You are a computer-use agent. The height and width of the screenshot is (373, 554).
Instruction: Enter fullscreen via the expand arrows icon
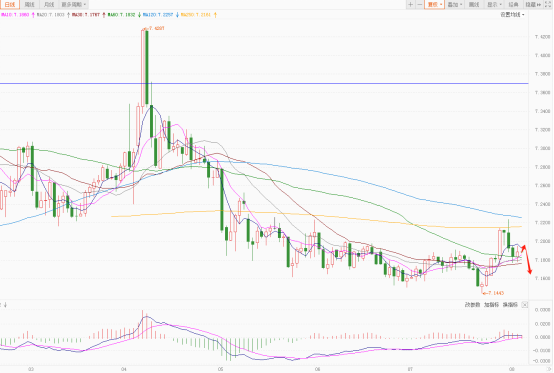(x=548, y=5)
